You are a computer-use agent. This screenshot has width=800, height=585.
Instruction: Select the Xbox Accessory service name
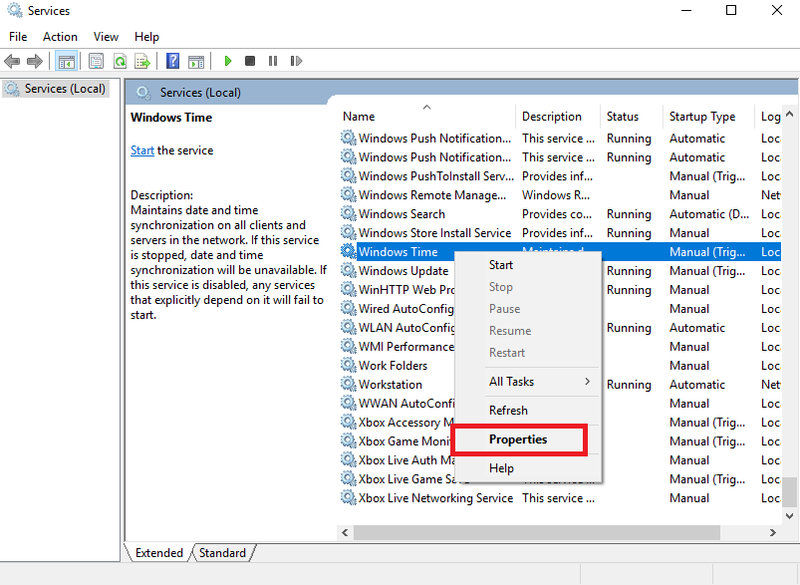click(406, 422)
